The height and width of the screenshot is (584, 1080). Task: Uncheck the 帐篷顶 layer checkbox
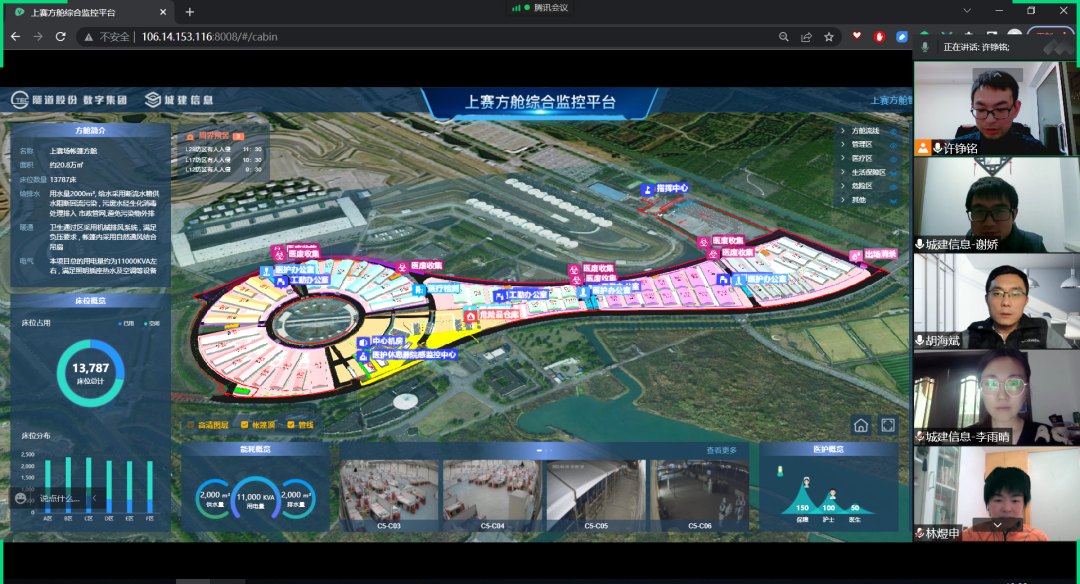coord(245,425)
